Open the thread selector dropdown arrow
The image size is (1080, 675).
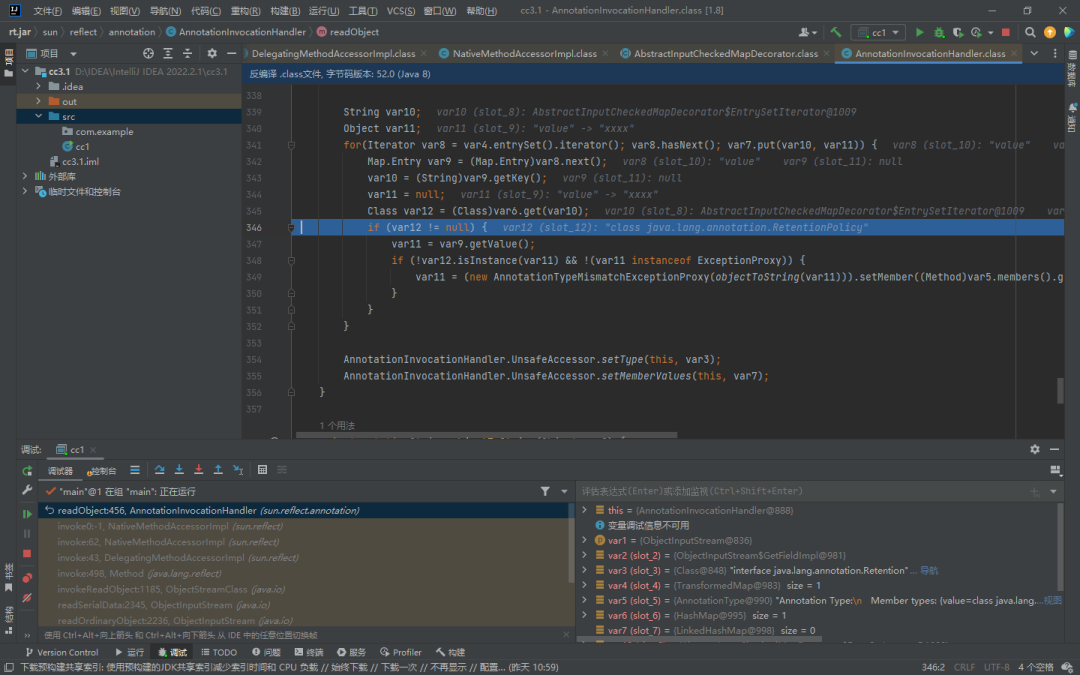tap(564, 491)
